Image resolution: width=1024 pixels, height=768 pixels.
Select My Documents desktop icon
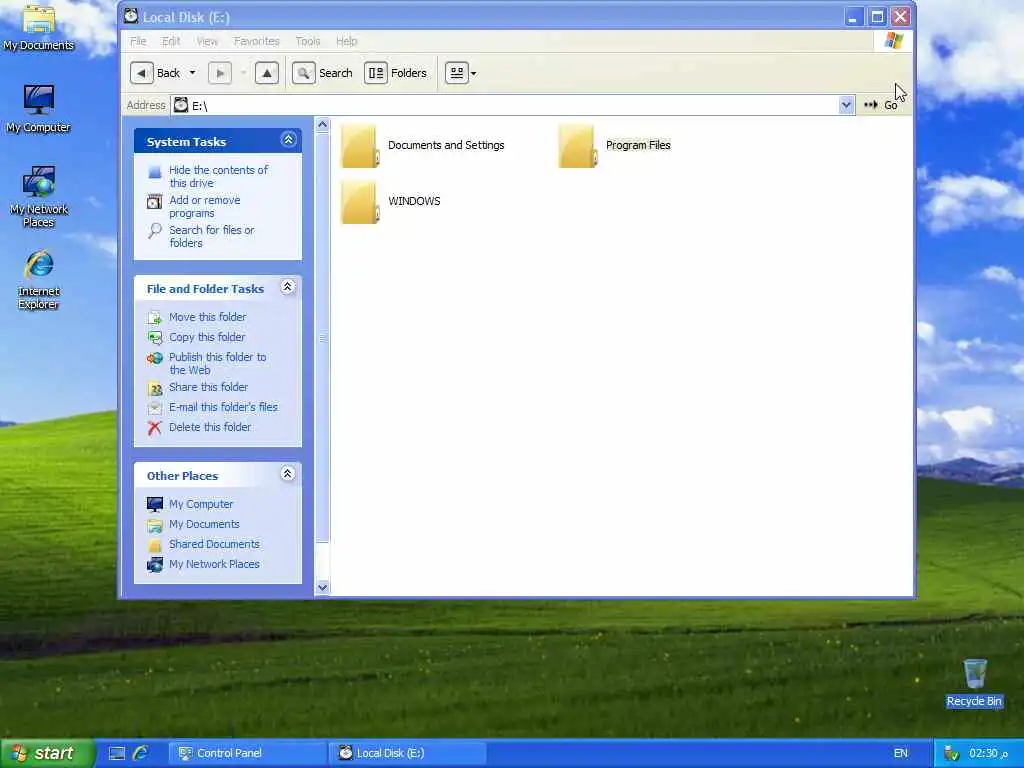(39, 28)
